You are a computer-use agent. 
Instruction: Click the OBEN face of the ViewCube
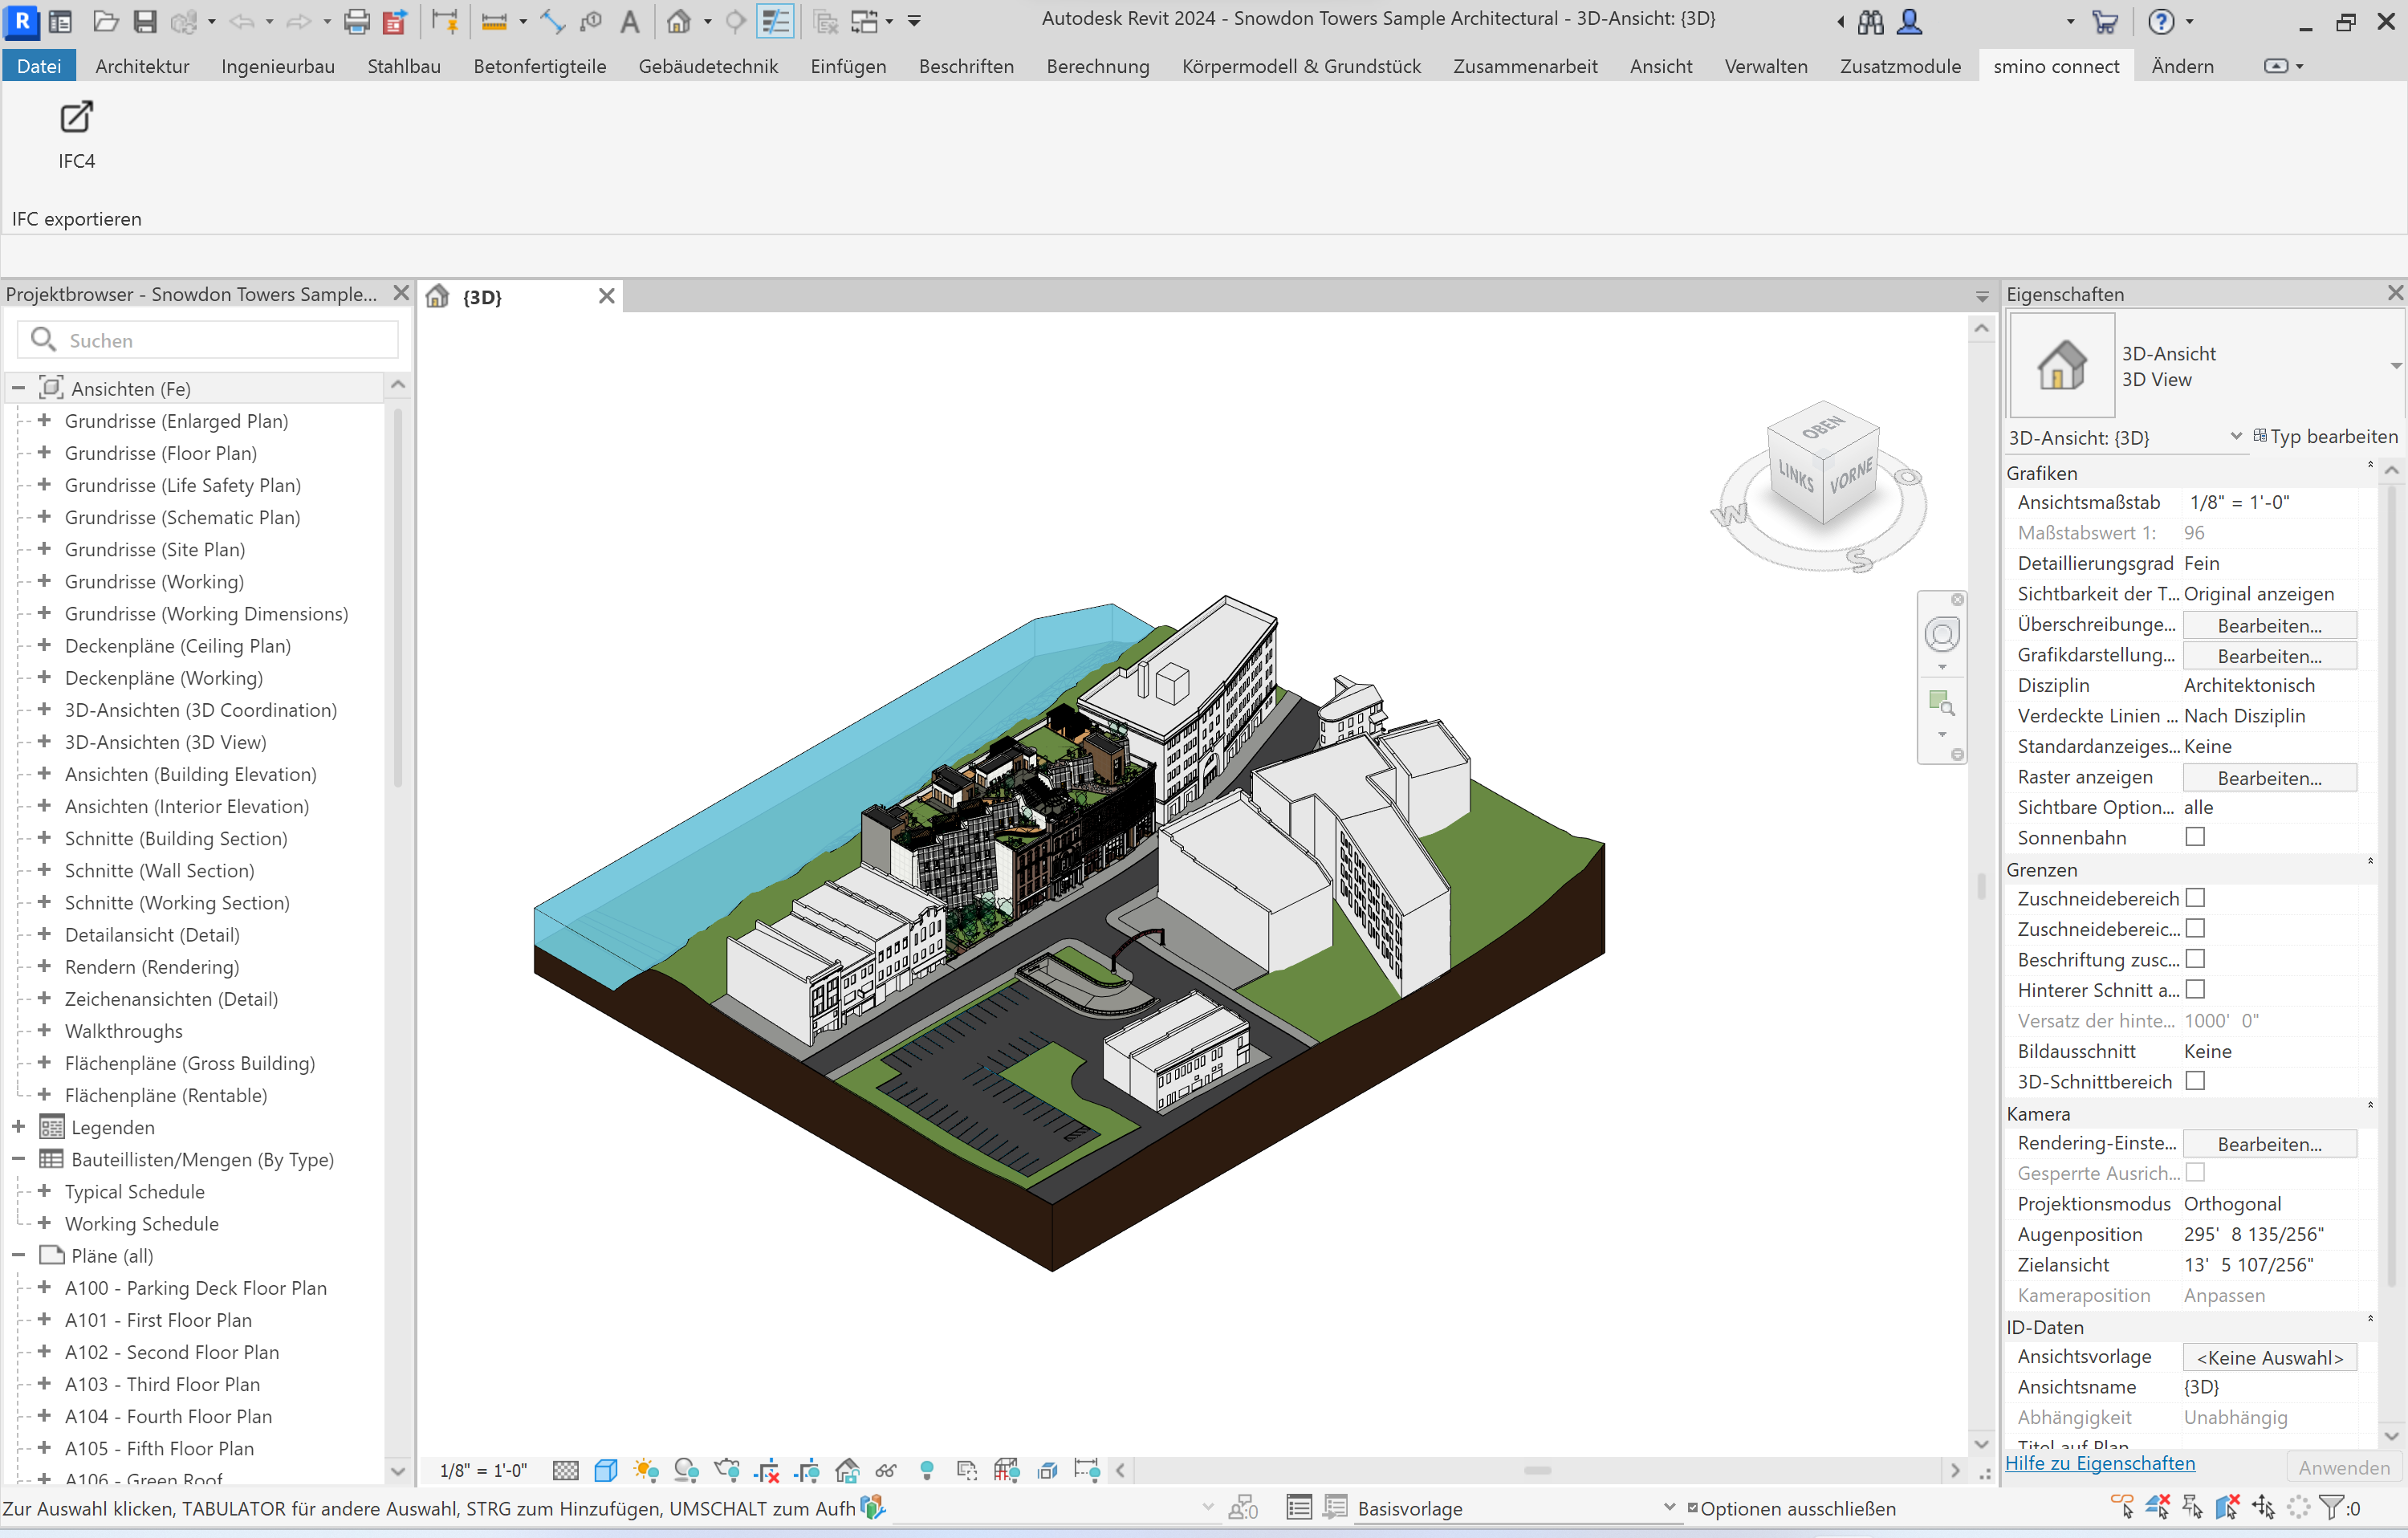[x=1822, y=428]
